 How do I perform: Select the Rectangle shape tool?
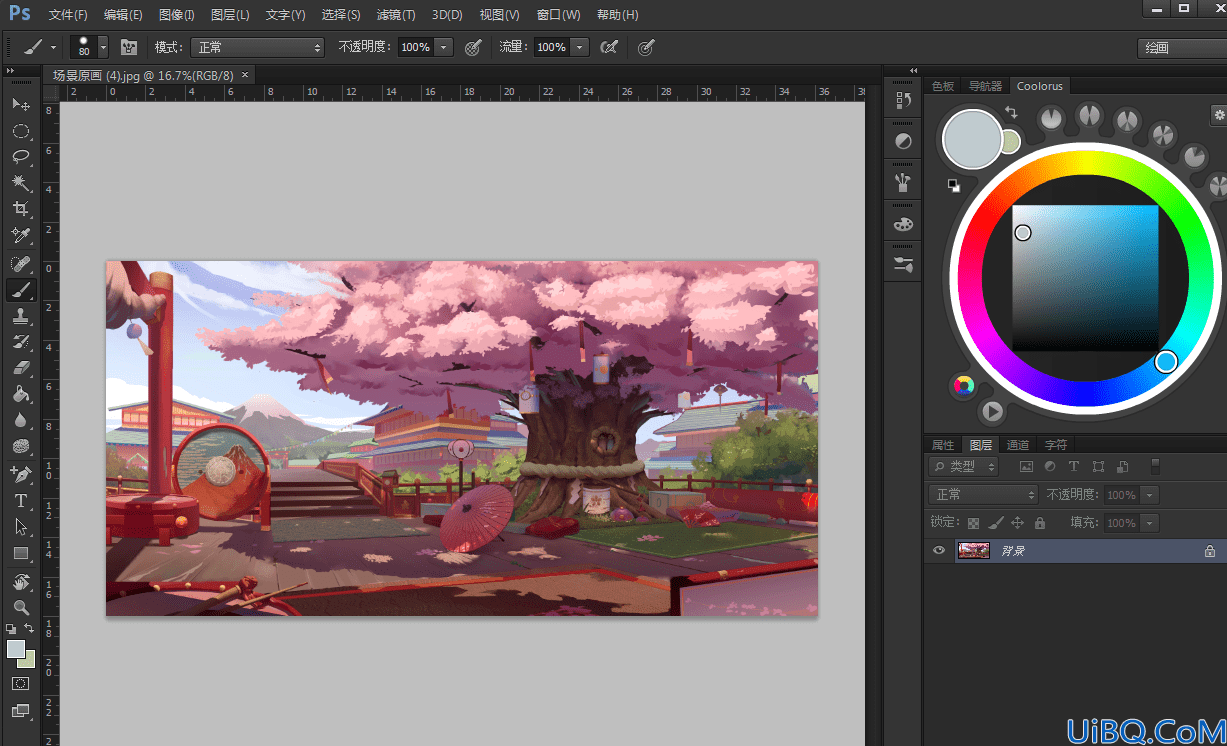click(x=20, y=553)
